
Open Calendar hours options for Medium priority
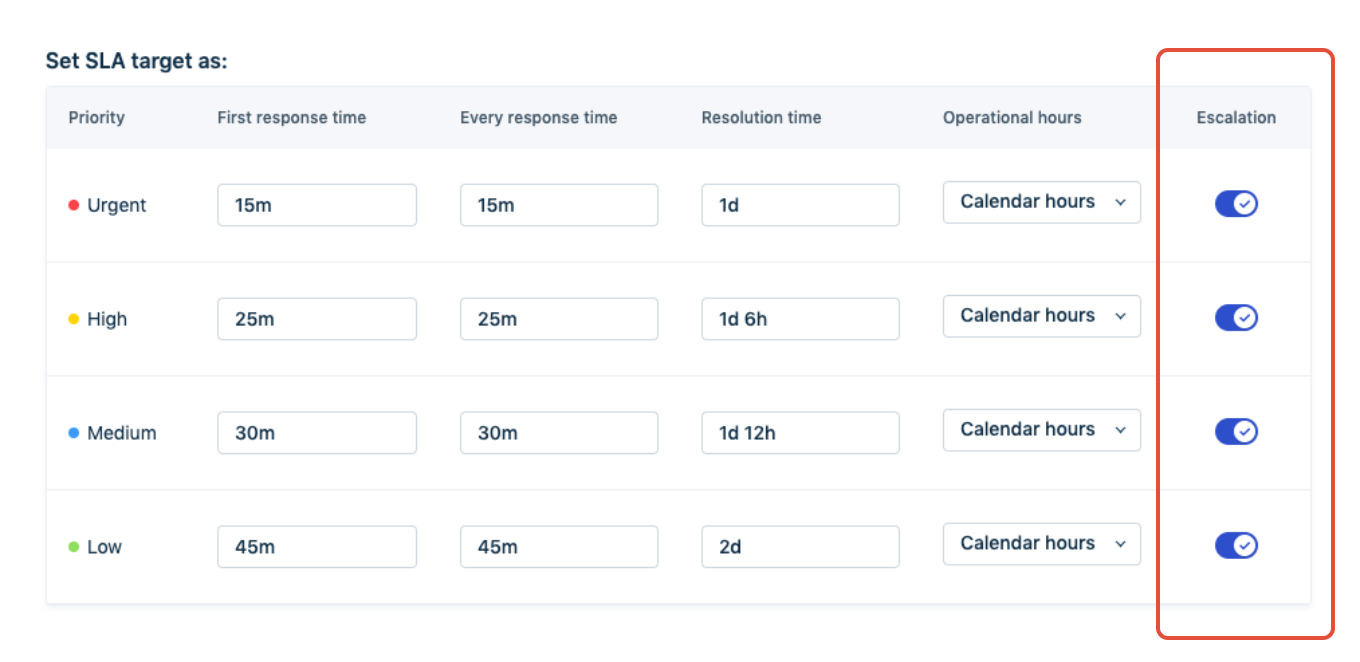point(1041,429)
